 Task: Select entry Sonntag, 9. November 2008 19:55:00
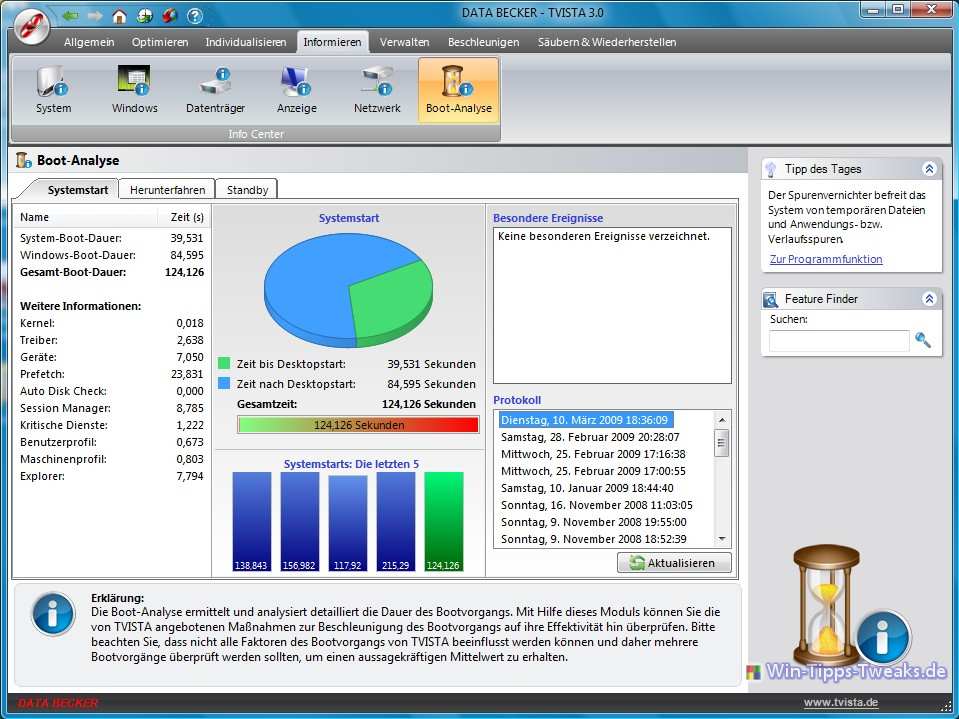(x=594, y=523)
